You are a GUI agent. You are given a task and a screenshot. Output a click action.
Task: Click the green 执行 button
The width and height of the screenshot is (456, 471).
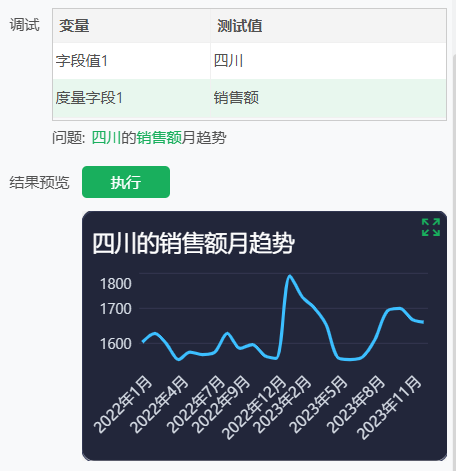pyautogui.click(x=126, y=182)
